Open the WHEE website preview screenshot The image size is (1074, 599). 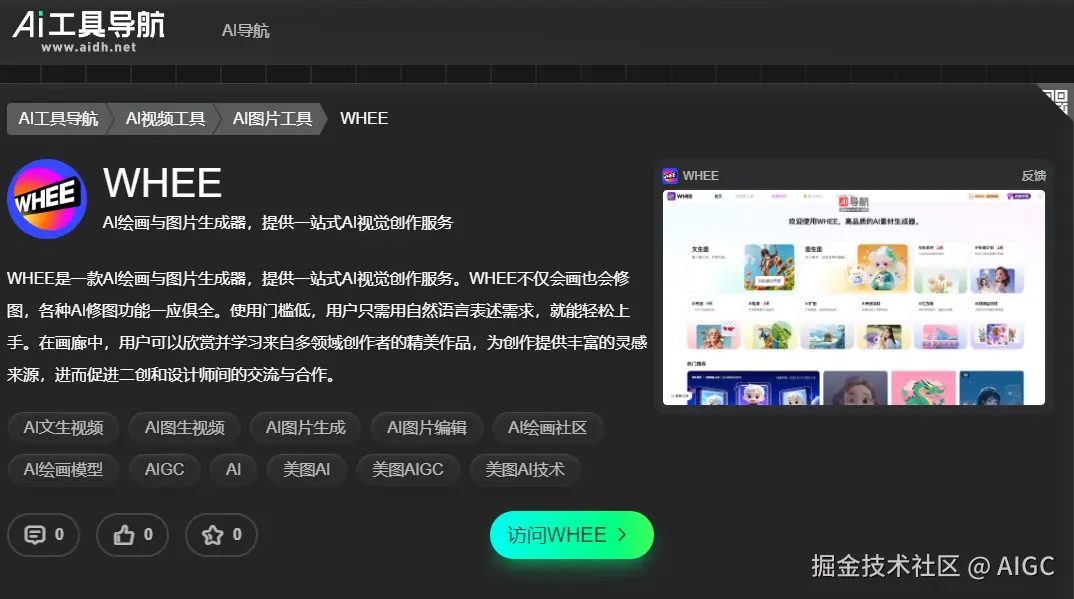(x=853, y=298)
